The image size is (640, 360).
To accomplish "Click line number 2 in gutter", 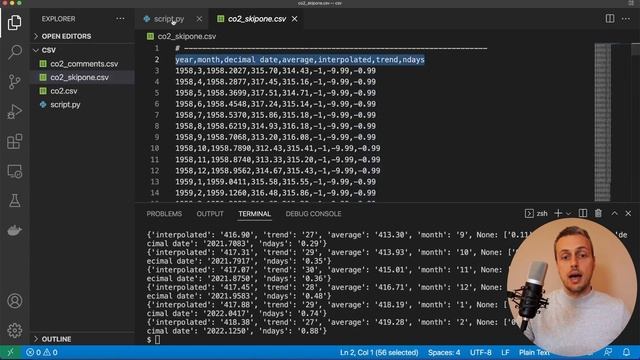I will point(157,60).
